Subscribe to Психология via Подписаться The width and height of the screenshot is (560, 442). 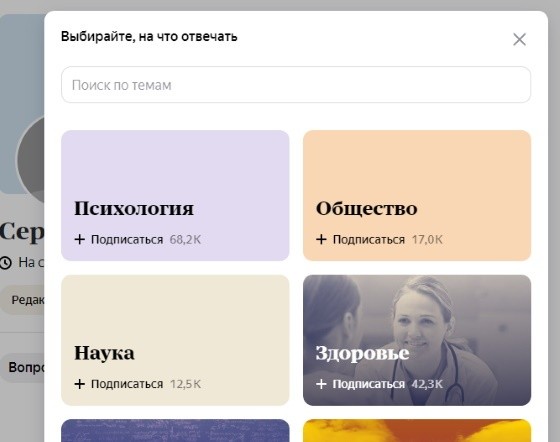click(127, 240)
